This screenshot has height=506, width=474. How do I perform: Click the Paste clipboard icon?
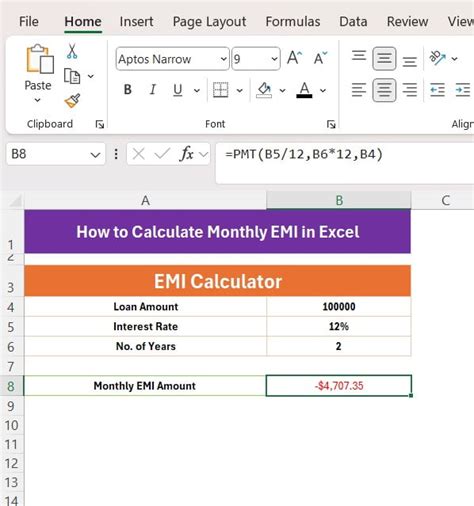(40, 59)
